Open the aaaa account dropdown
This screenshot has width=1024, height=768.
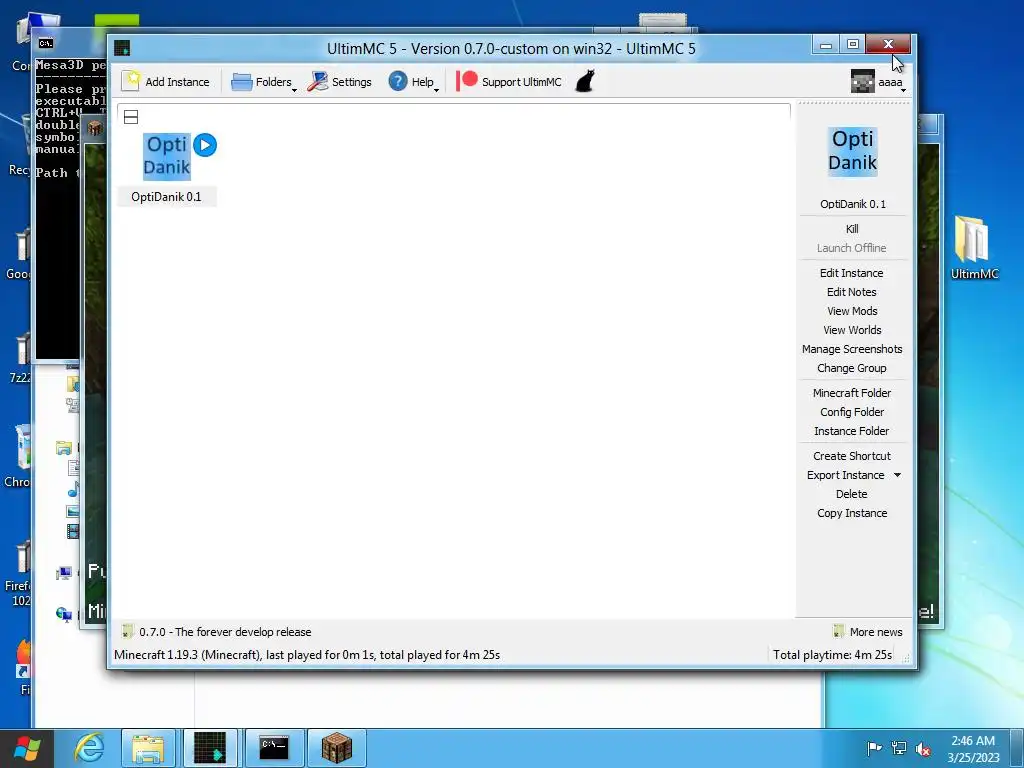tap(878, 82)
